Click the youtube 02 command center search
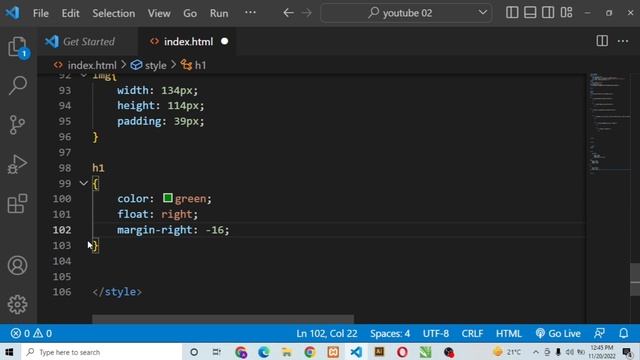The width and height of the screenshot is (640, 360). [407, 13]
